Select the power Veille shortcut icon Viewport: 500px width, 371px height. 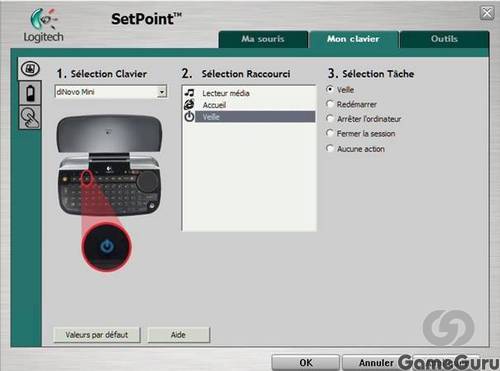click(x=189, y=116)
